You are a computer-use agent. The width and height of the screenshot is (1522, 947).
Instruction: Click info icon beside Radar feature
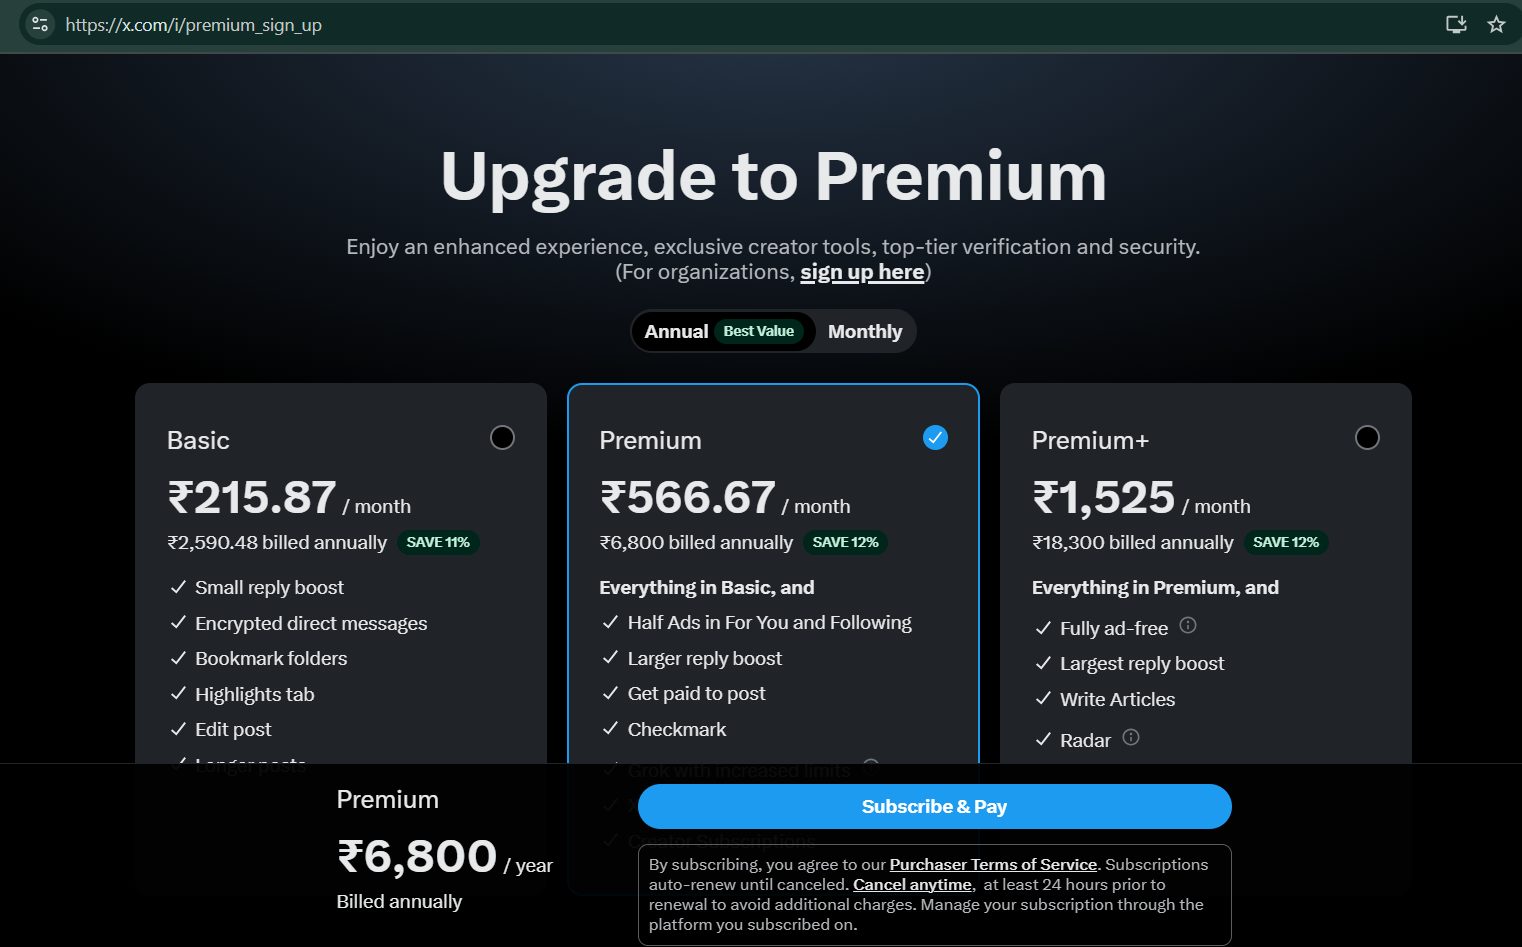pyautogui.click(x=1131, y=738)
